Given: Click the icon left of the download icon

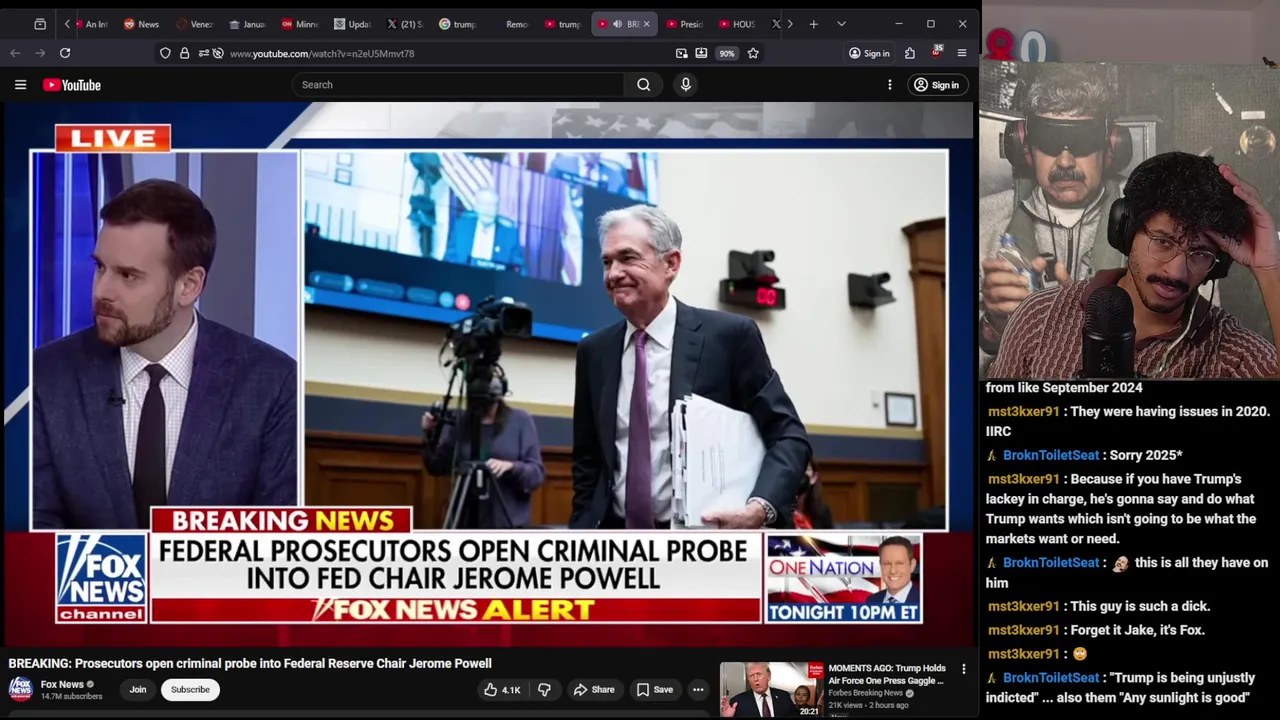Looking at the screenshot, I should coord(682,53).
